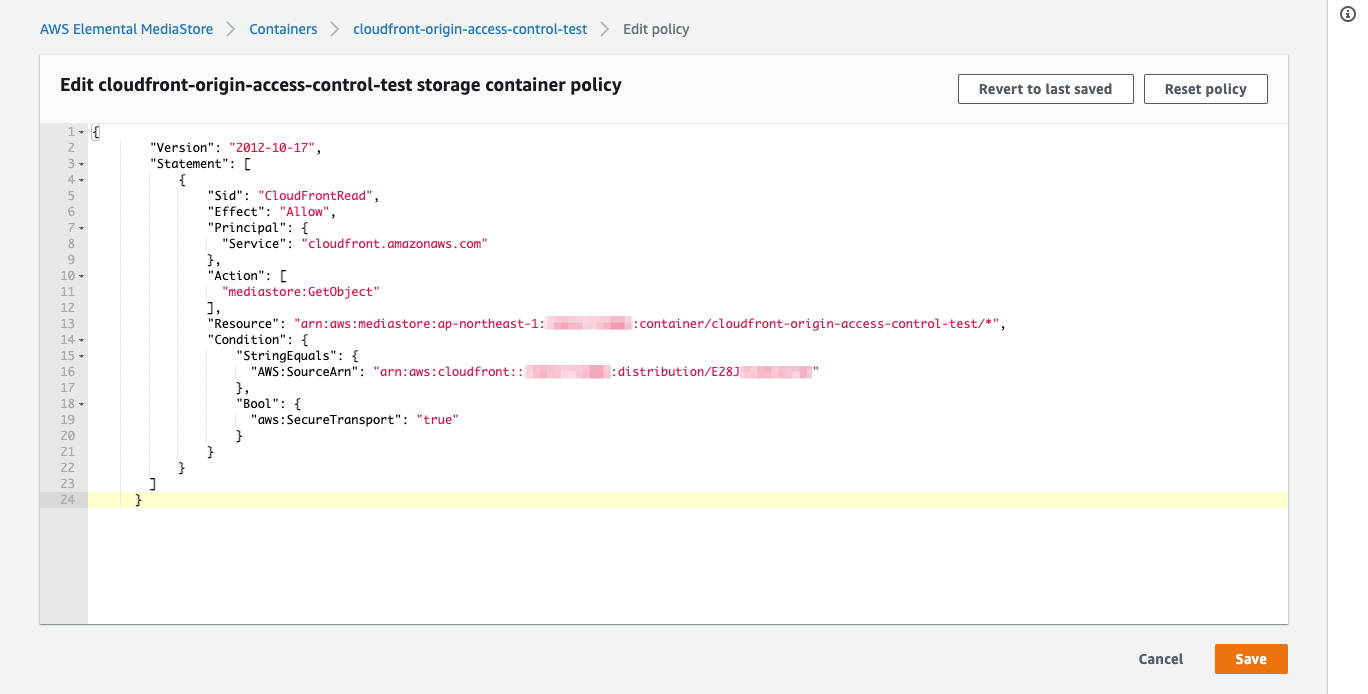Click line number 2 in the gutter
The image size is (1368, 694).
[x=71, y=148]
